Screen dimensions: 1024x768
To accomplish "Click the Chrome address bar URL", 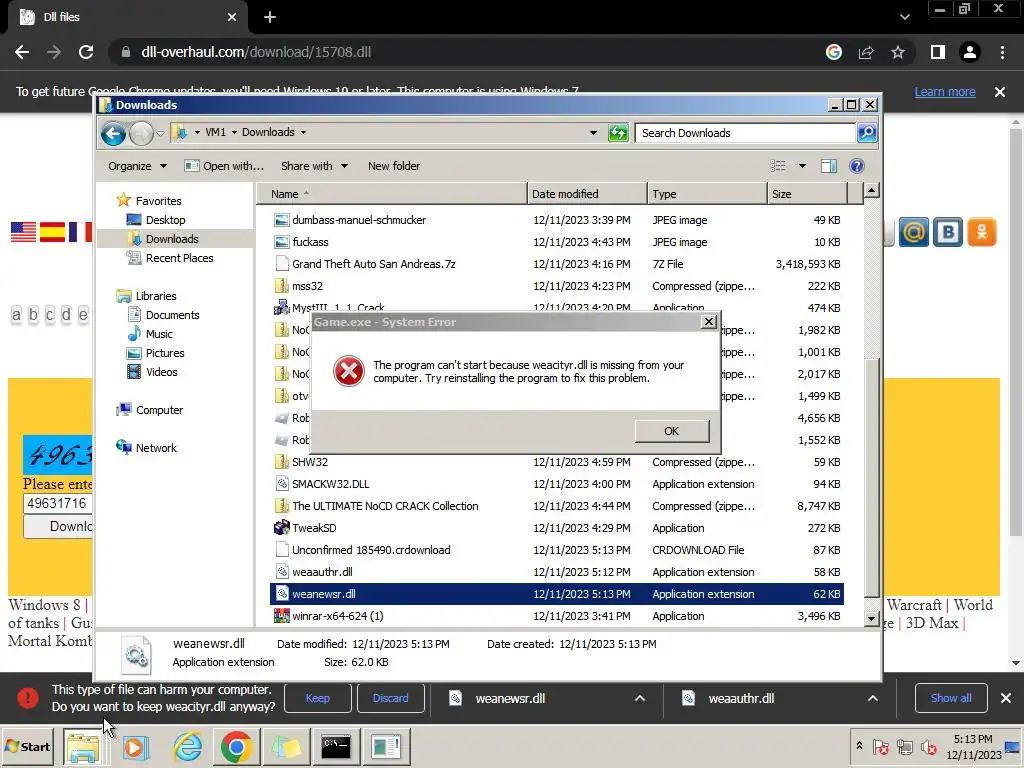I will tap(256, 52).
